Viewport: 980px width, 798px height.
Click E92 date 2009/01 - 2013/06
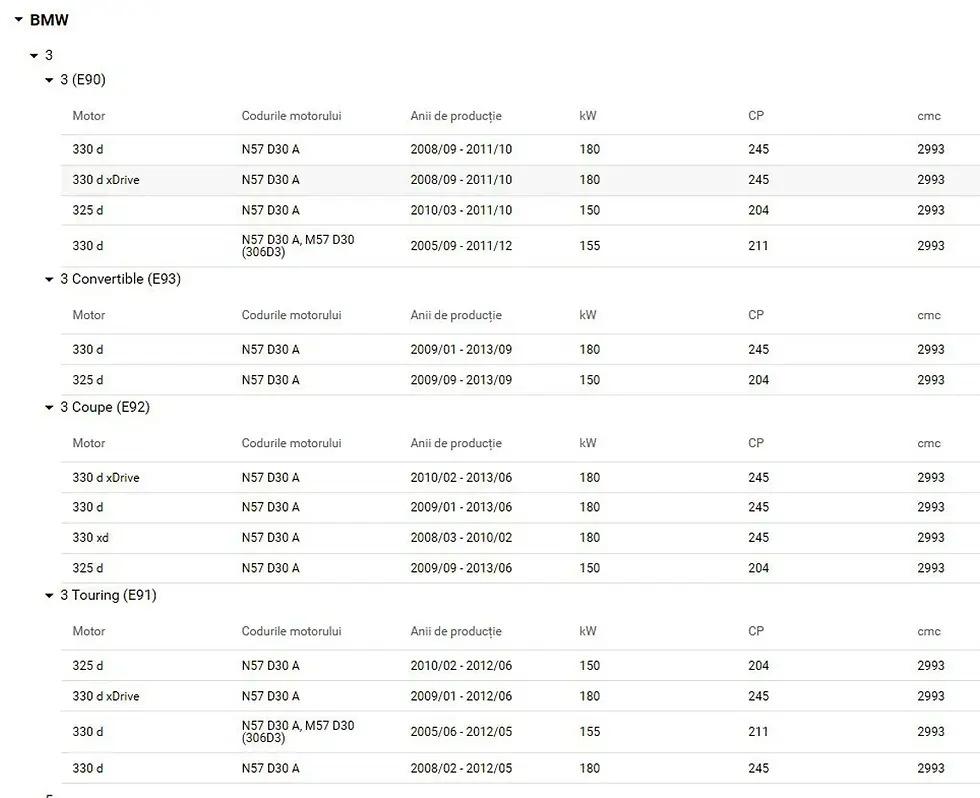click(461, 507)
